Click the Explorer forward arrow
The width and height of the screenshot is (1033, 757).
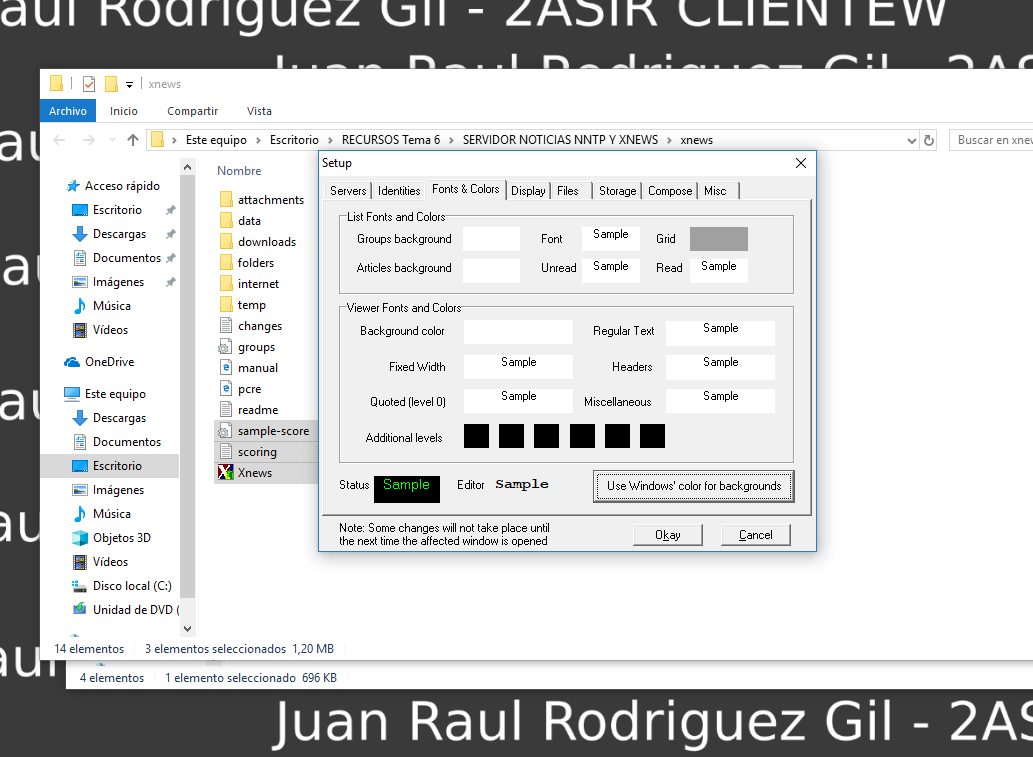coord(88,140)
